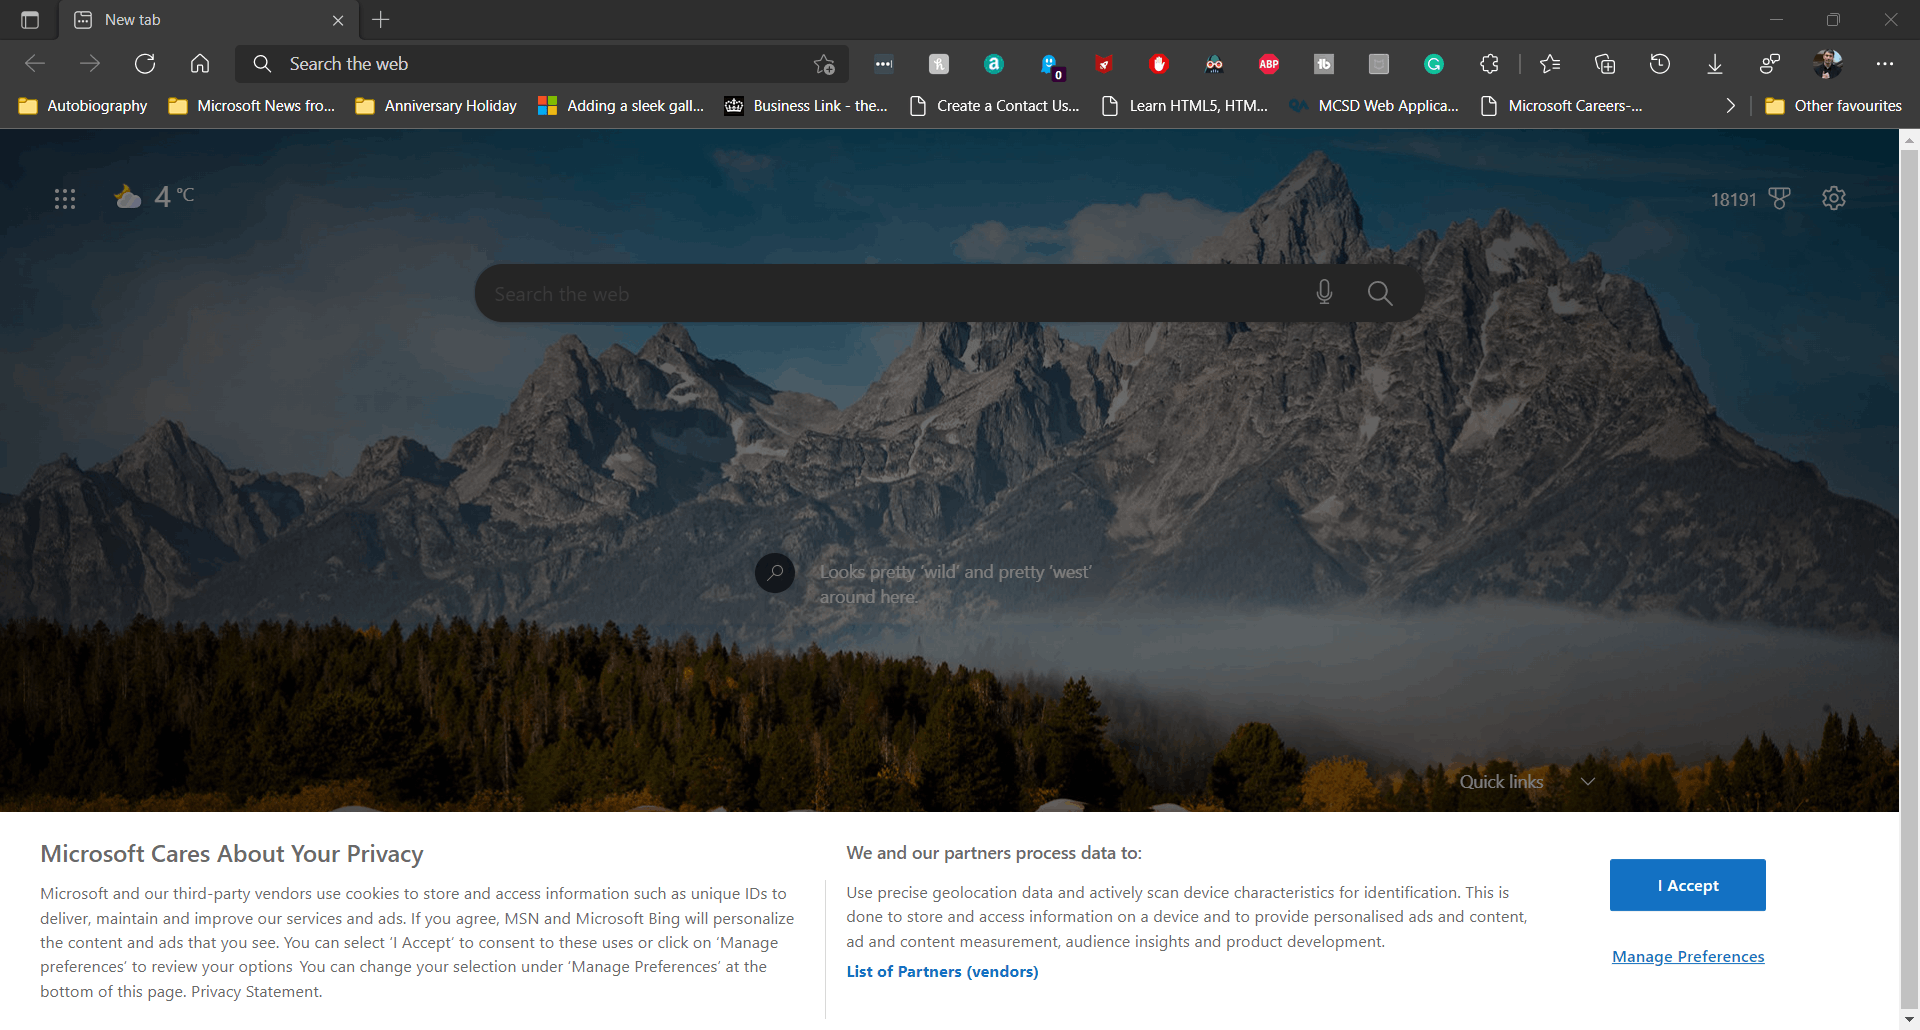This screenshot has width=1920, height=1030.
Task: Open the Collections panel
Action: pyautogui.click(x=1605, y=63)
